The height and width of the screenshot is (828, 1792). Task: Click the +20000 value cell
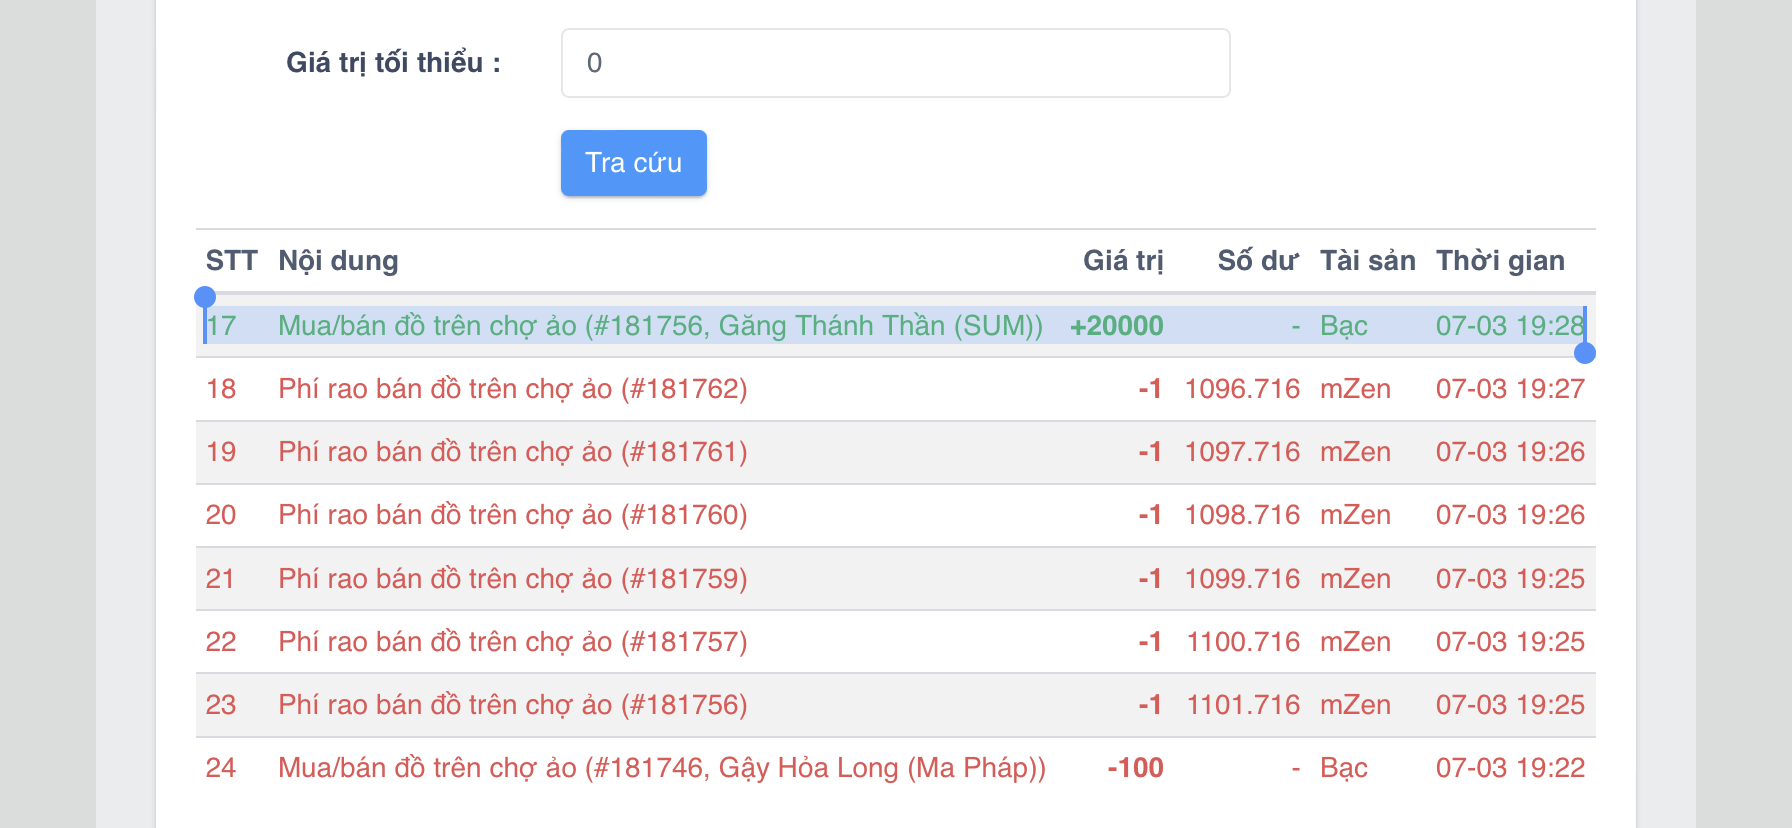click(x=1116, y=326)
